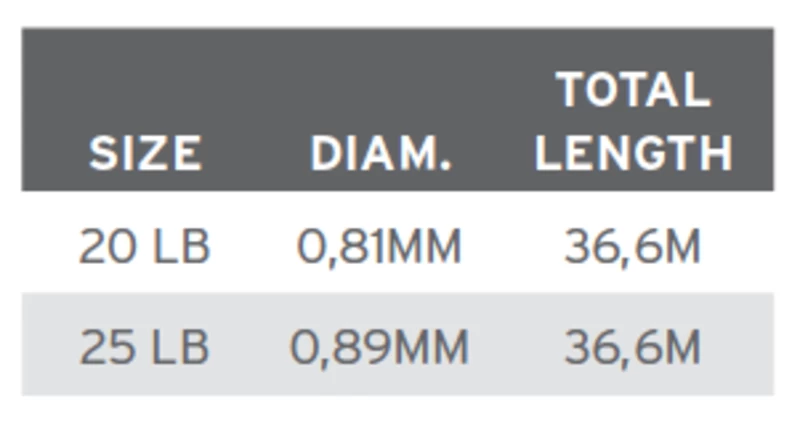Click the M unit in the shaded row's length
The image size is (800, 425).
[x=682, y=346]
